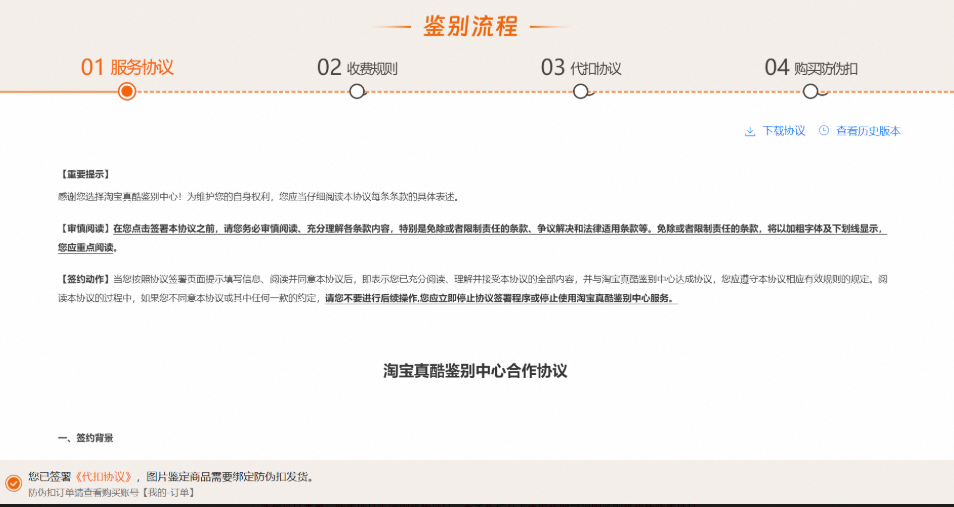Click the clock icon for history versions
Screen dimensions: 954x507
click(824, 130)
